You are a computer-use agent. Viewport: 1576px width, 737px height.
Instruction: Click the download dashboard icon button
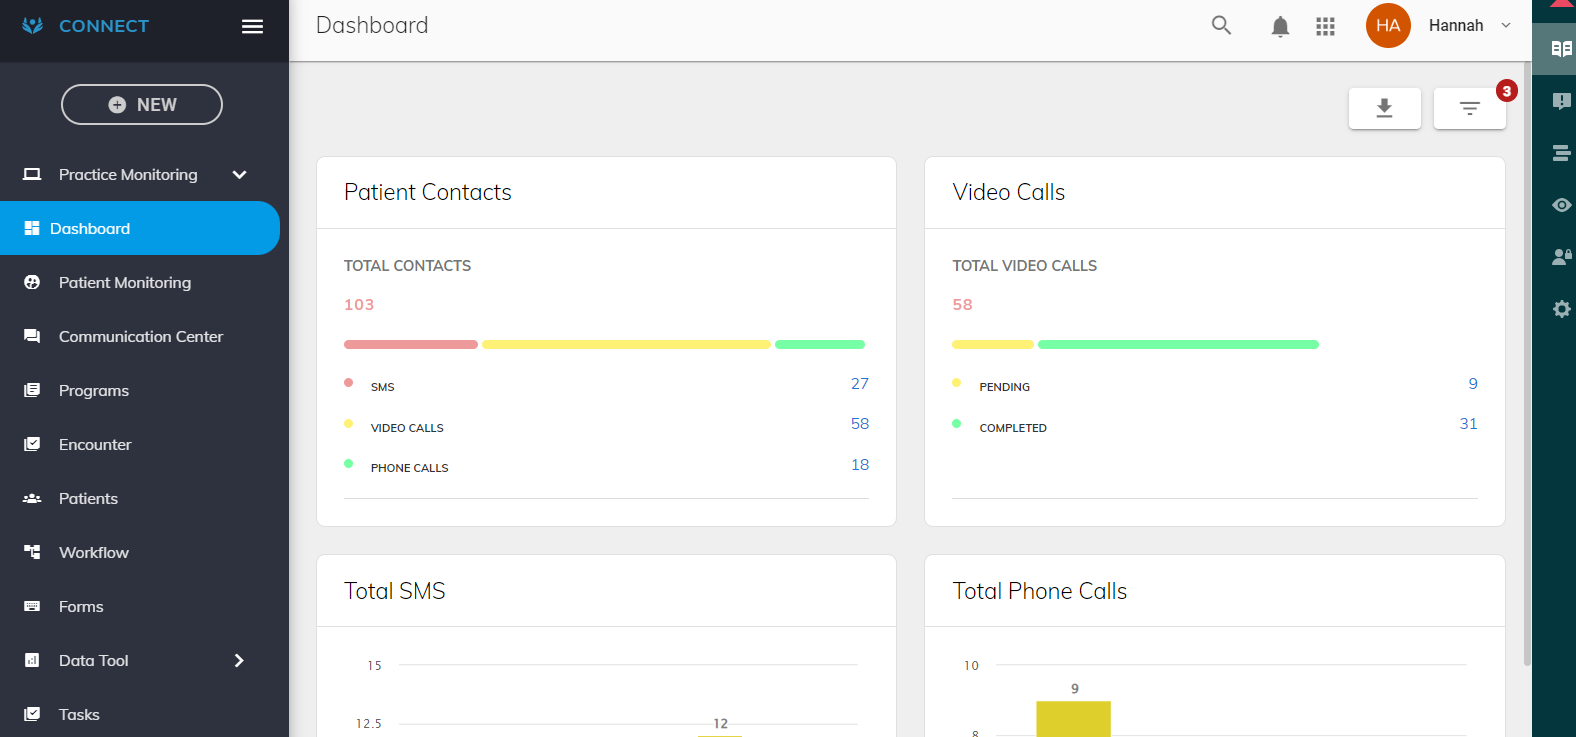click(1385, 108)
